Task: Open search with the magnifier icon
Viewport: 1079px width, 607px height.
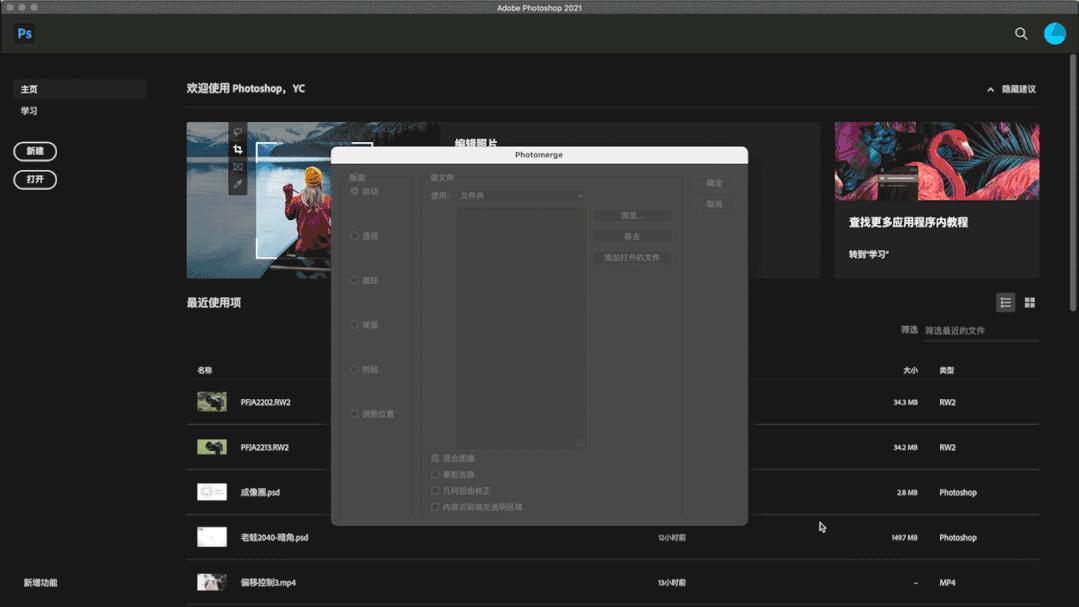Action: tap(1021, 33)
